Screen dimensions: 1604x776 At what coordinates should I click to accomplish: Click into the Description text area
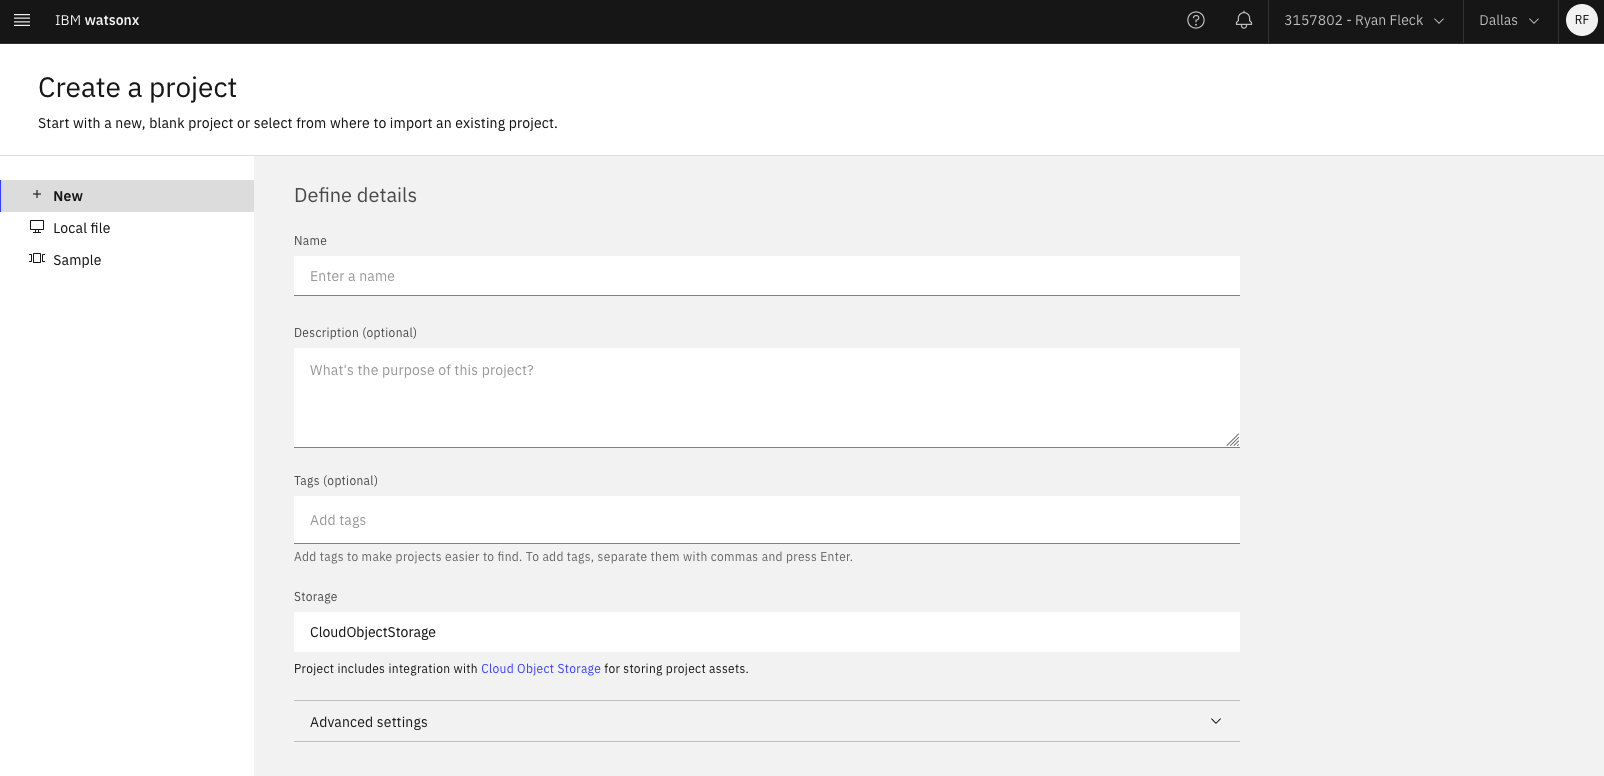click(766, 397)
